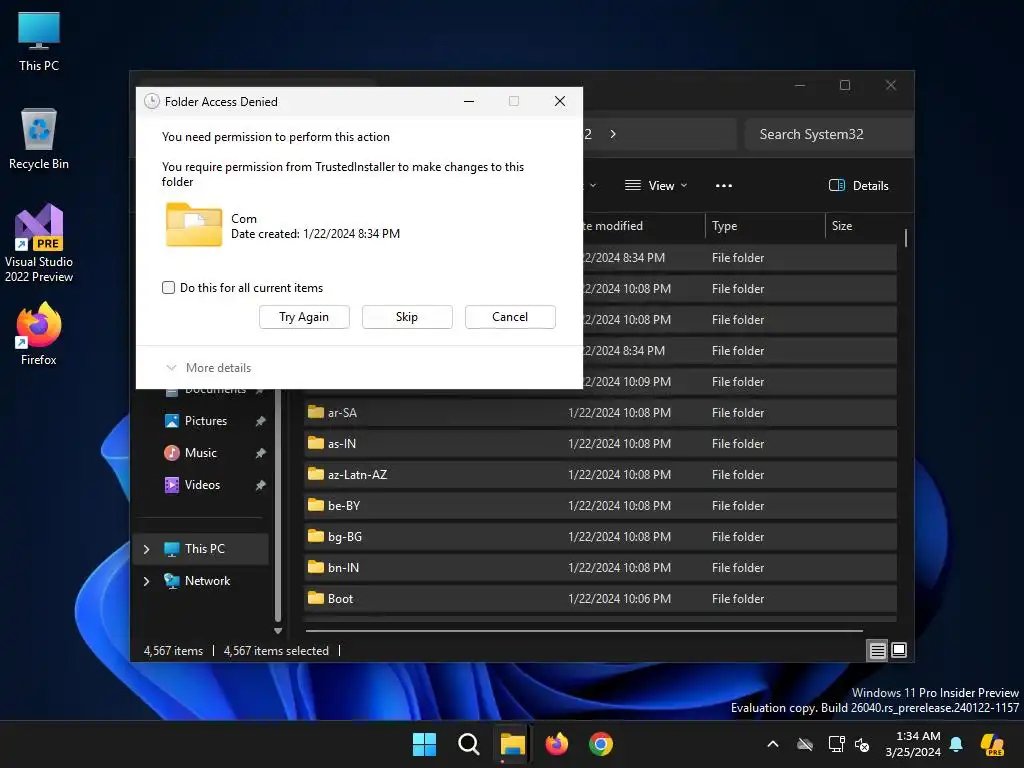Select the as-IN folder
The image size is (1024, 768).
point(600,443)
